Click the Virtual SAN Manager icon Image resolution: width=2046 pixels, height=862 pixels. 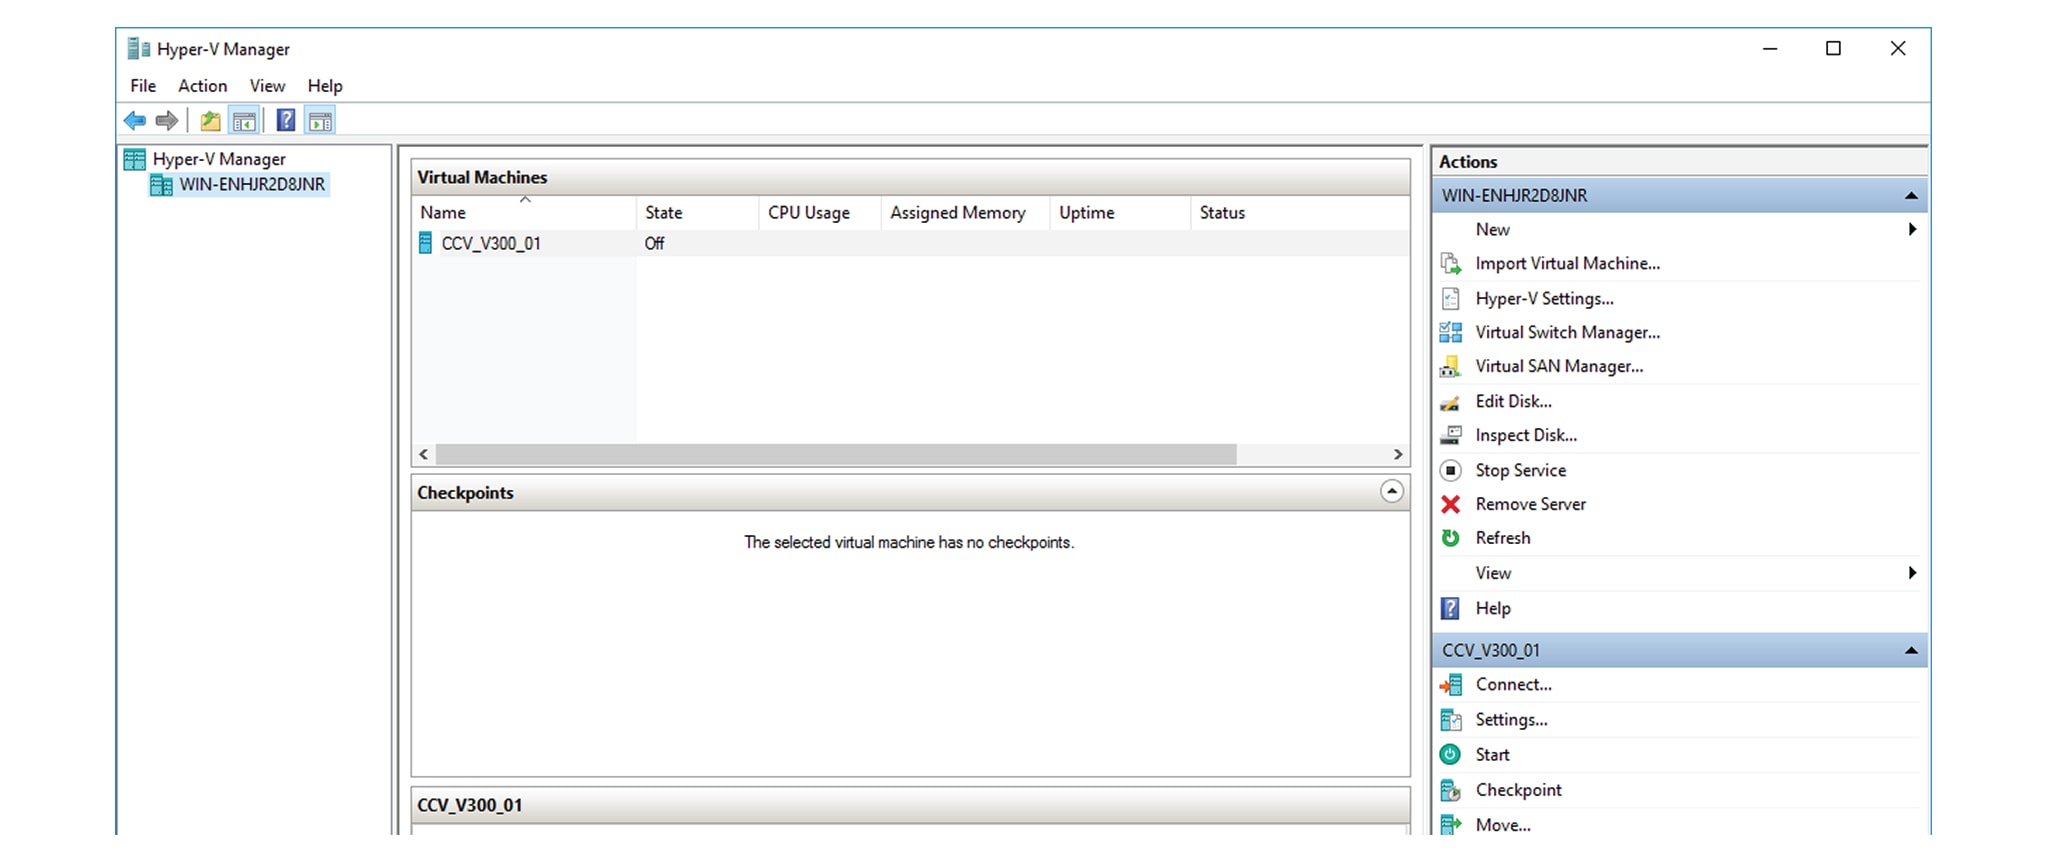1450,366
